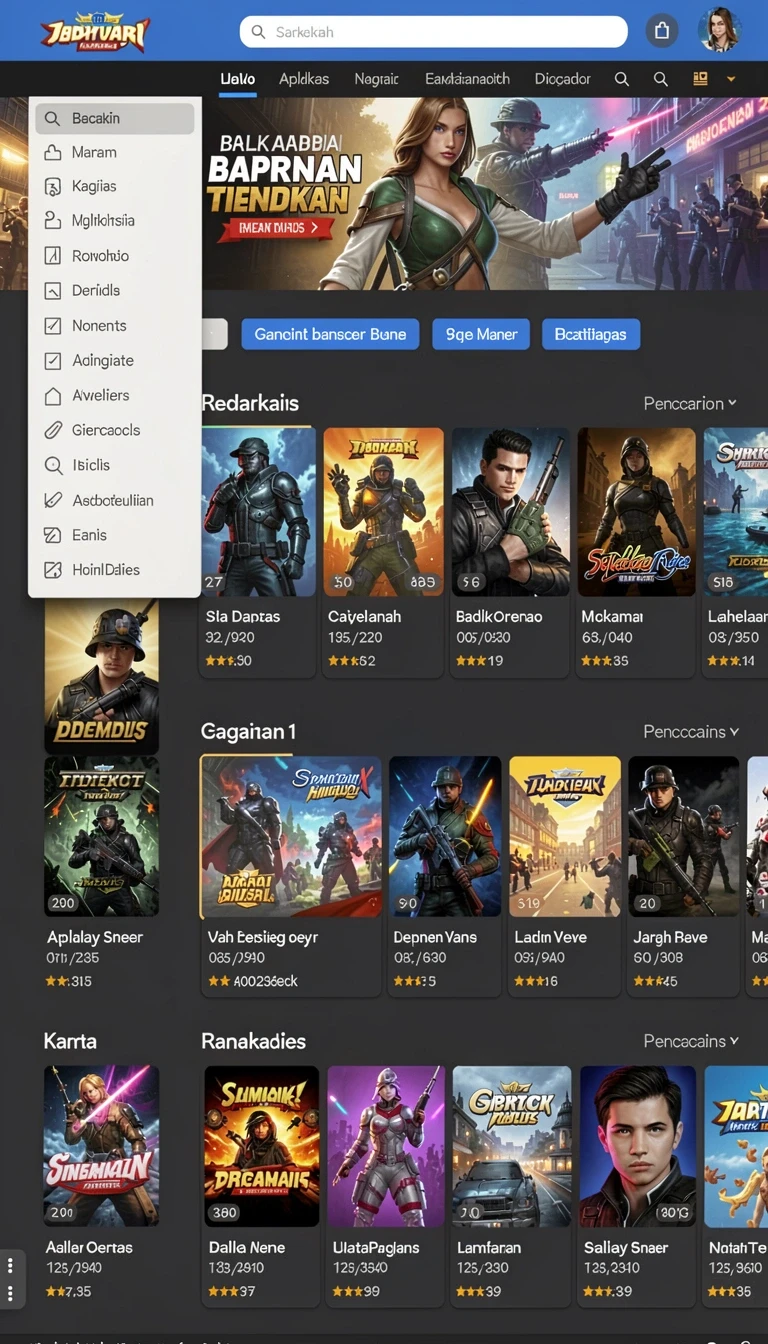Click the paperclip icon beside Giercaocls
768x1344 pixels.
point(53,430)
